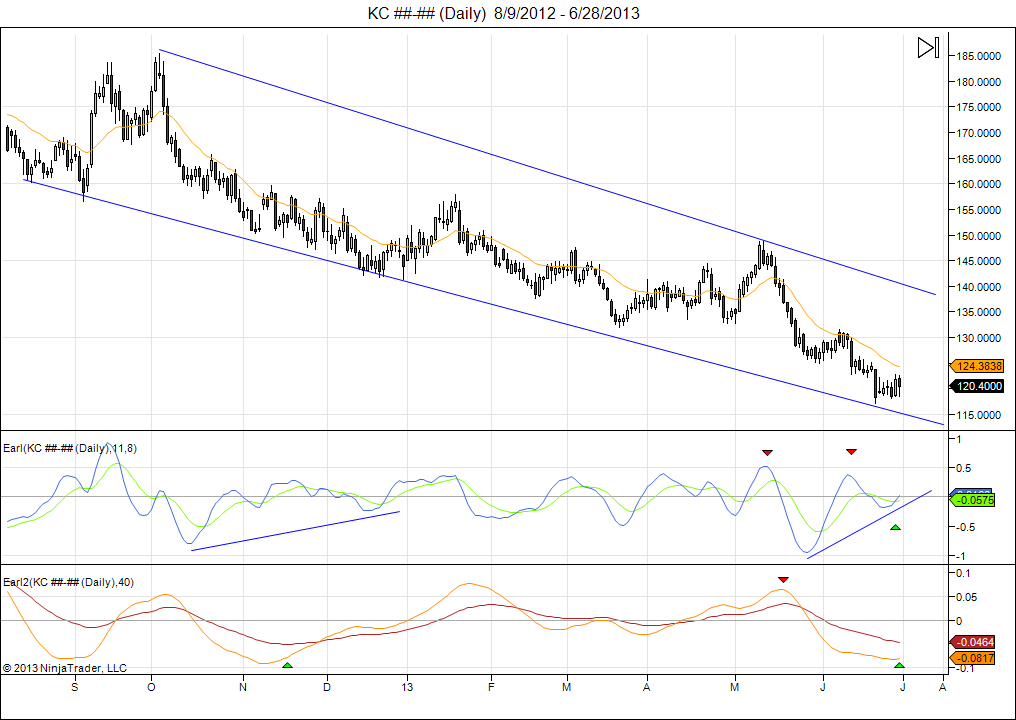Click the © 2013 NinjaTrader, LLC text
The image size is (1016, 720).
click(x=65, y=668)
